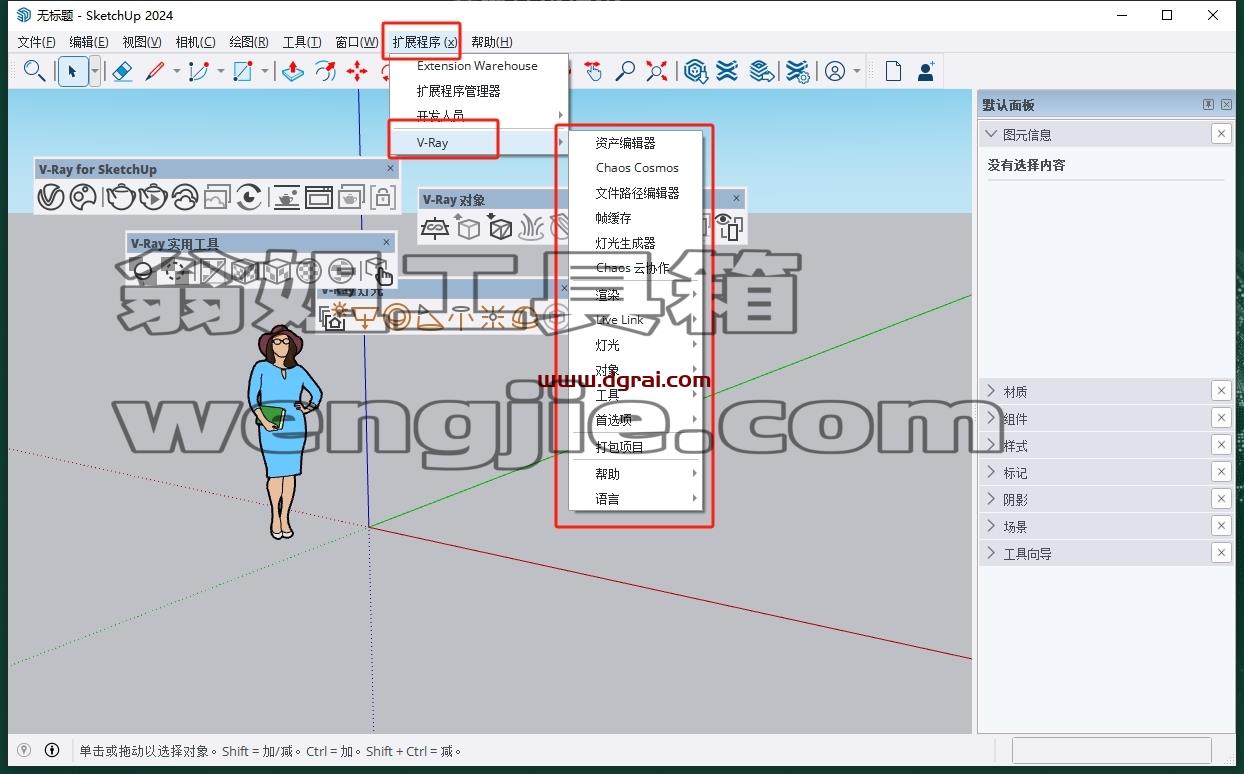Add V-Ray infinite plane object
The height and width of the screenshot is (774, 1244).
(x=434, y=228)
